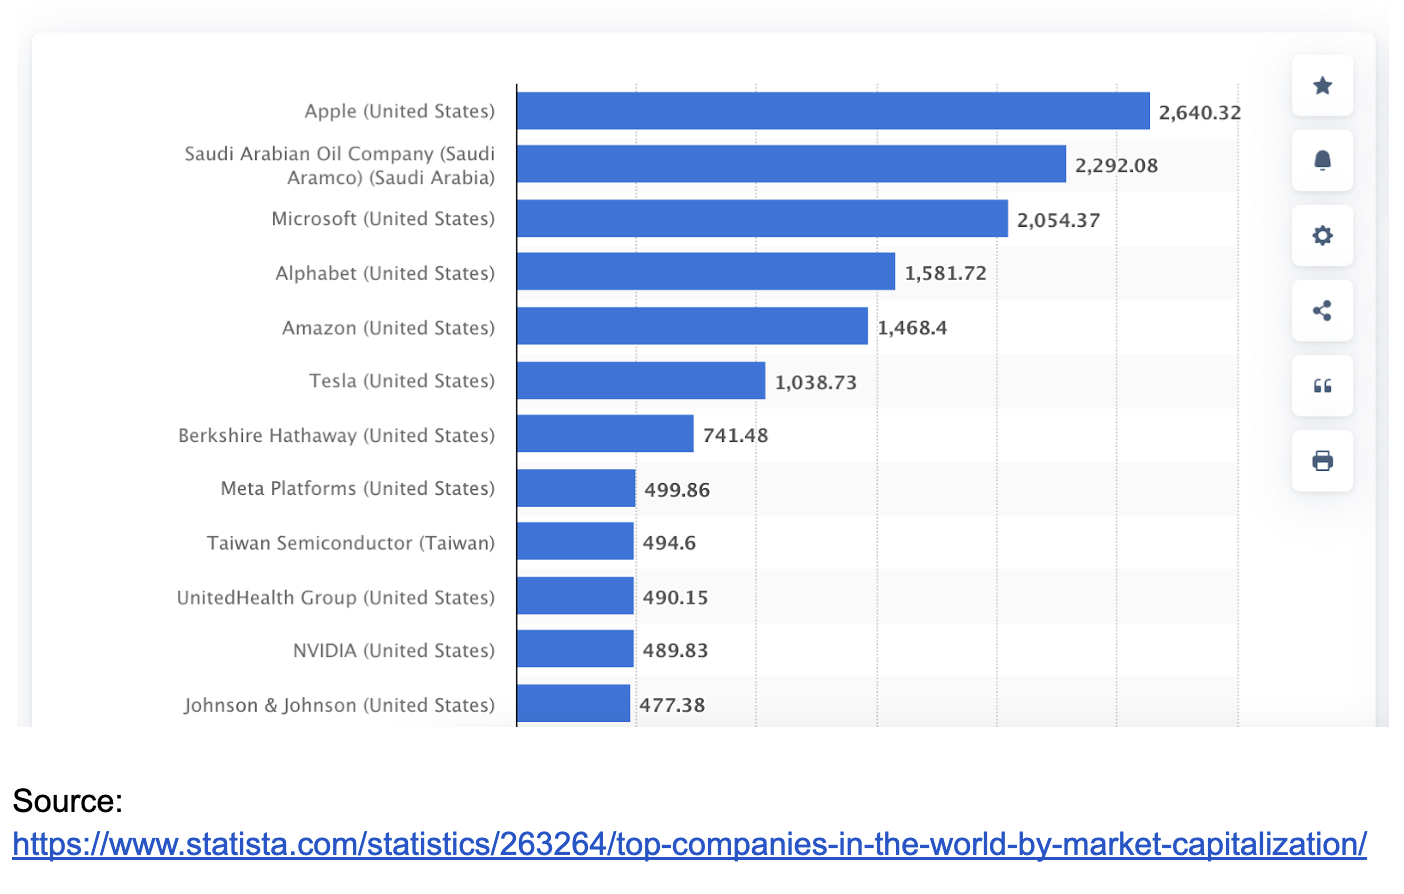Click the Apple bar in chart
This screenshot has height=894, width=1404.
click(x=833, y=111)
